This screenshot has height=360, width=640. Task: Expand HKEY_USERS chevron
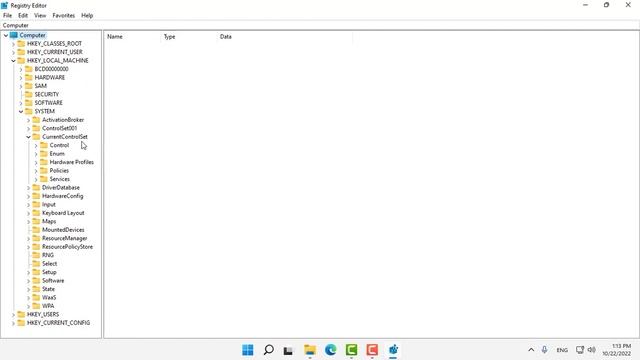click(13, 315)
